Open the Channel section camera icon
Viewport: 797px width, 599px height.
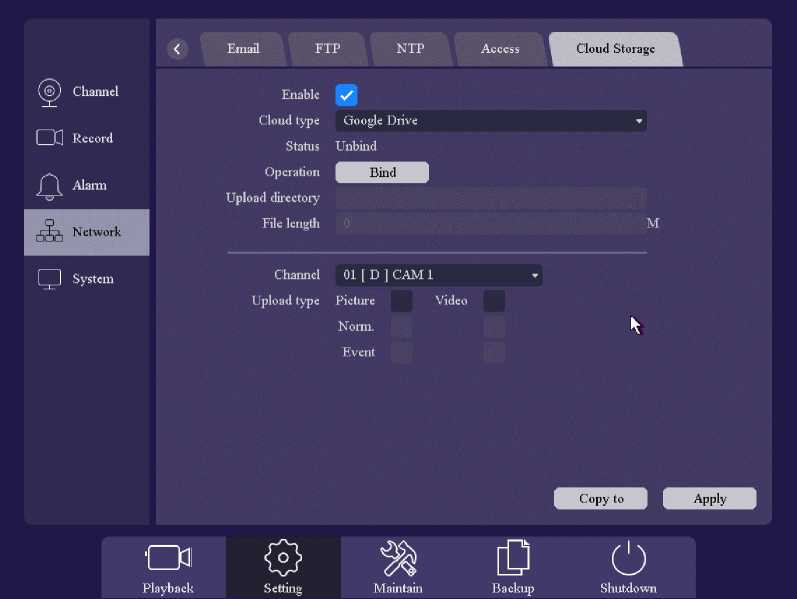[49, 92]
